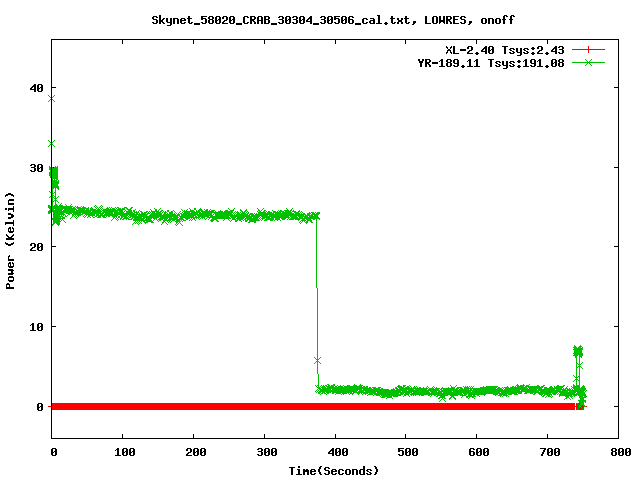This screenshot has width=640, height=480.
Task: Click the x-axis tick label 400
Action: coord(338,452)
